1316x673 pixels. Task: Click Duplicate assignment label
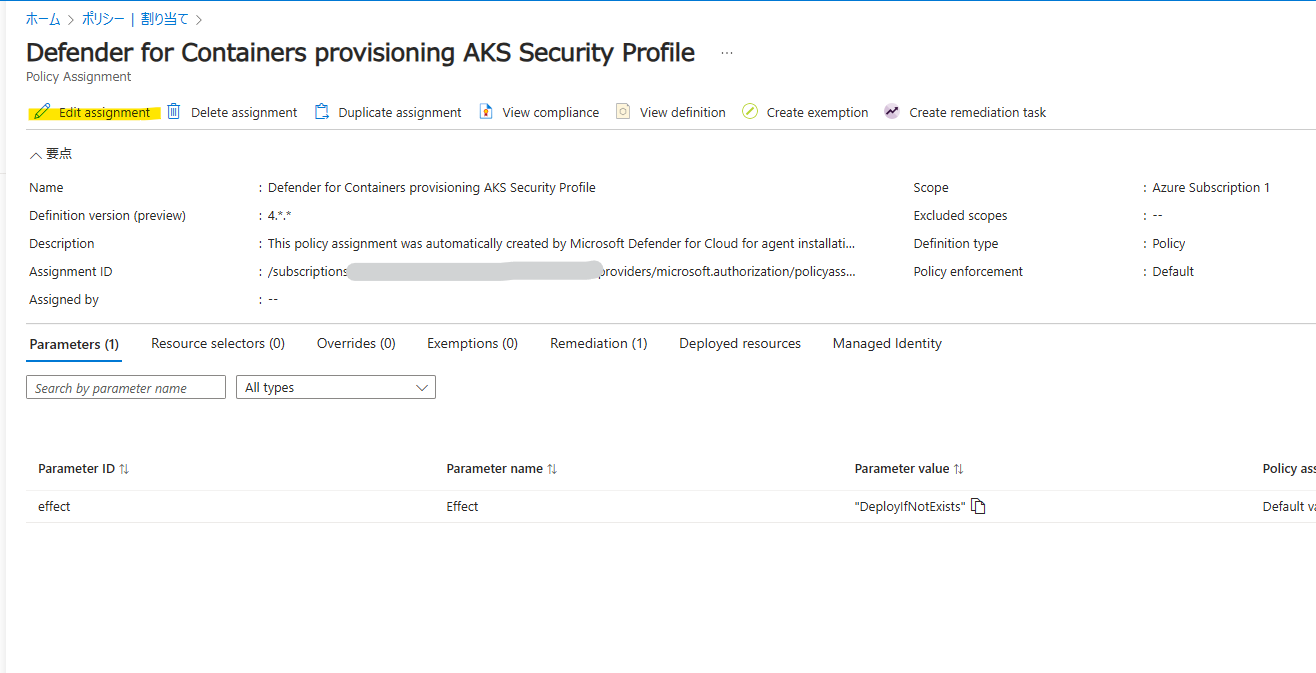[x=400, y=112]
